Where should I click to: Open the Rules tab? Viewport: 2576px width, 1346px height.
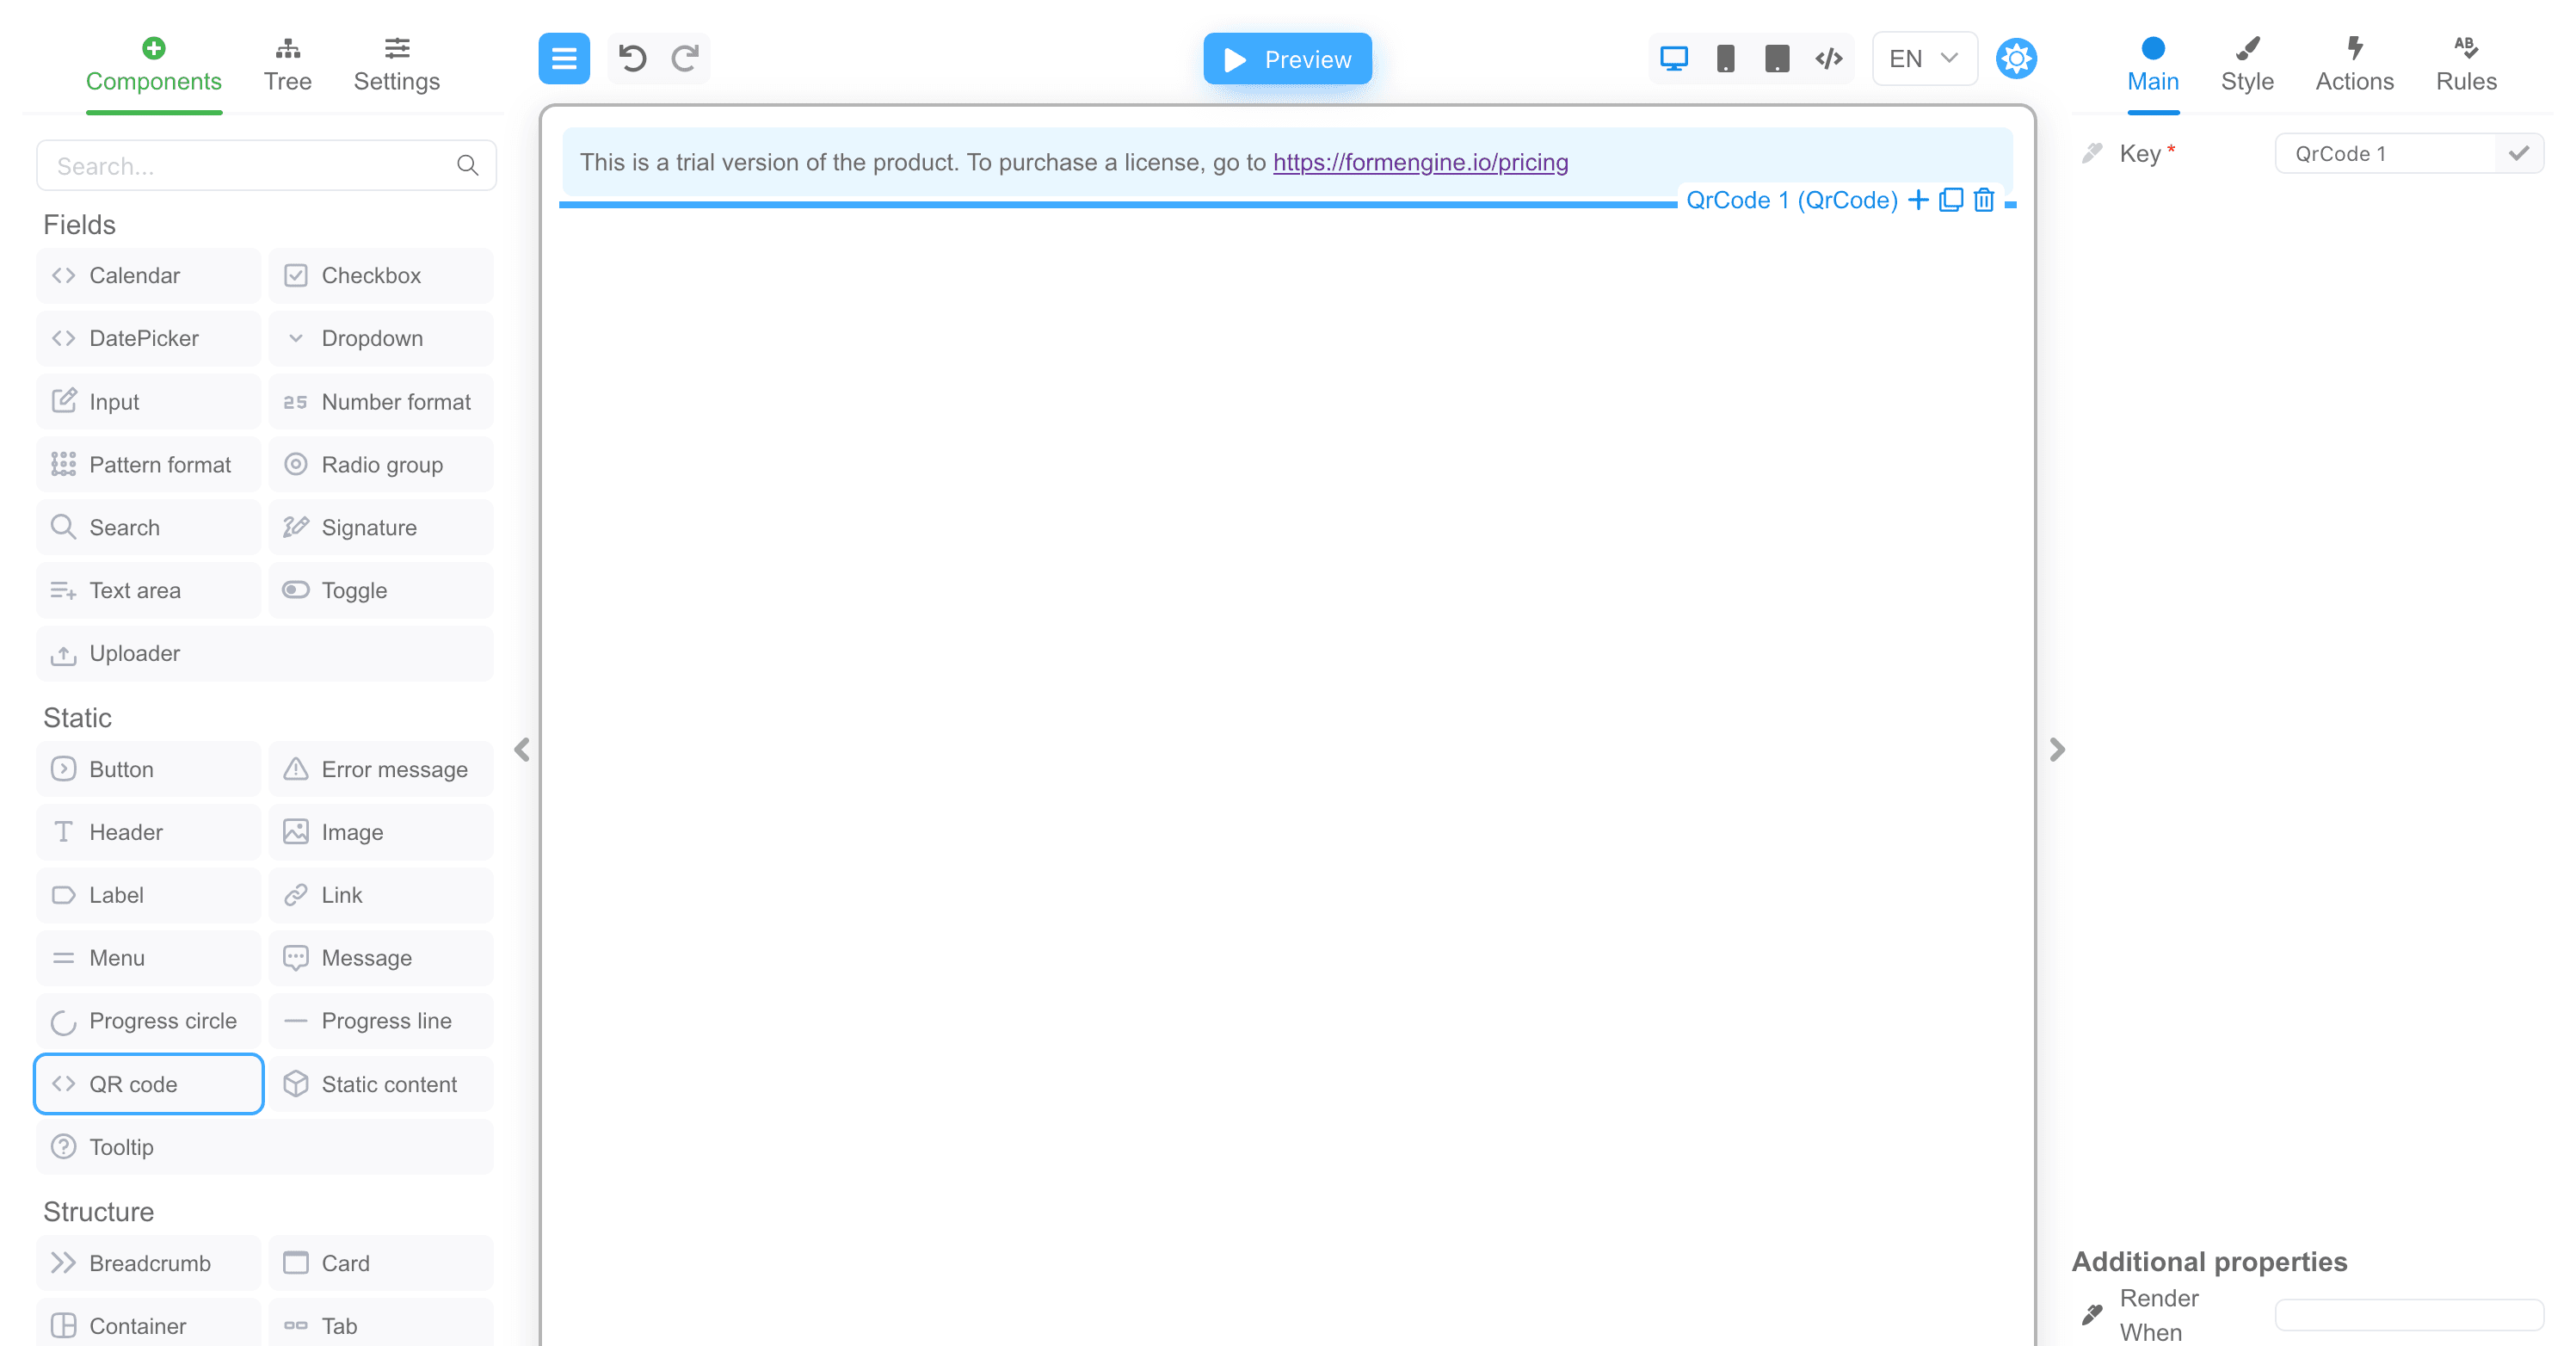[2465, 63]
